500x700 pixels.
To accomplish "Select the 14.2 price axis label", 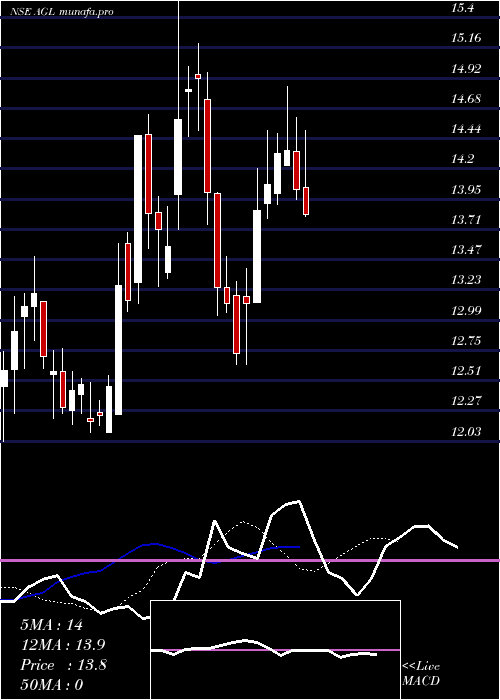I will point(462,159).
